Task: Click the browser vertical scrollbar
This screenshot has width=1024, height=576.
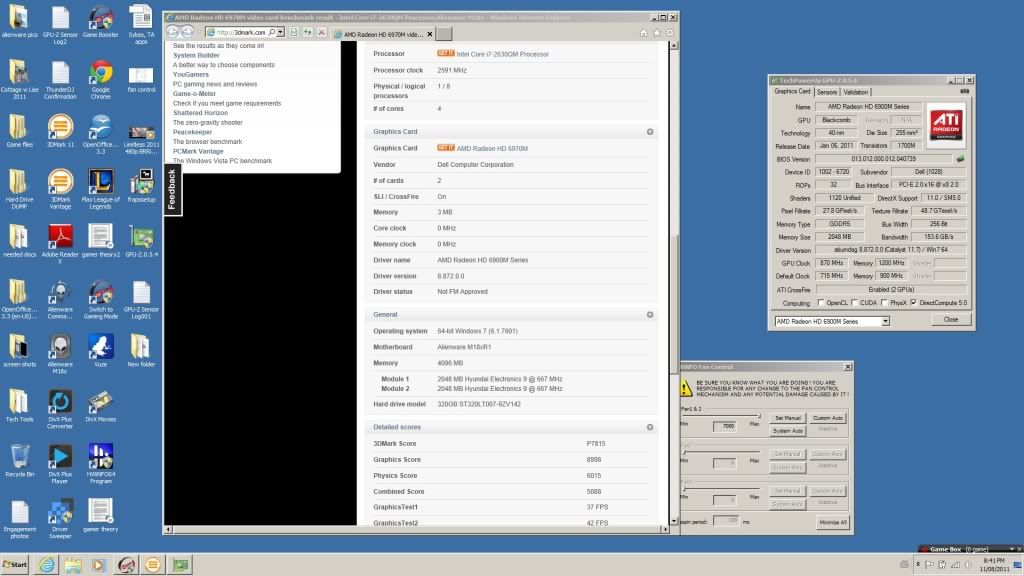Action: pos(674,283)
